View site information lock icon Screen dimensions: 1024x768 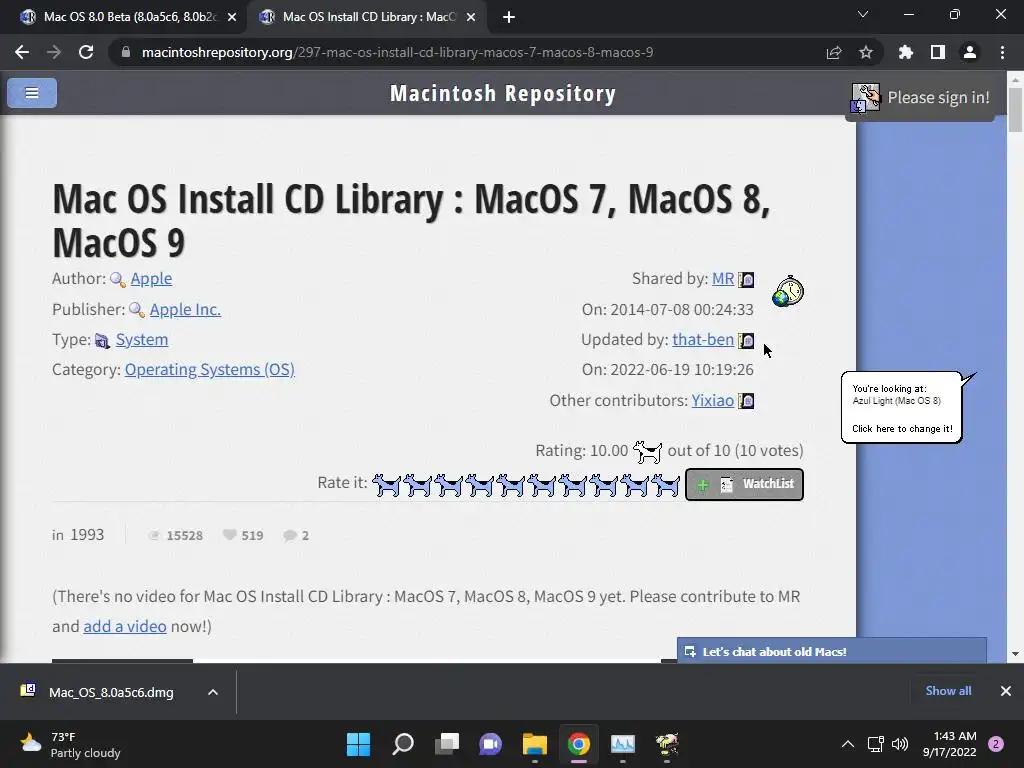[x=126, y=52]
